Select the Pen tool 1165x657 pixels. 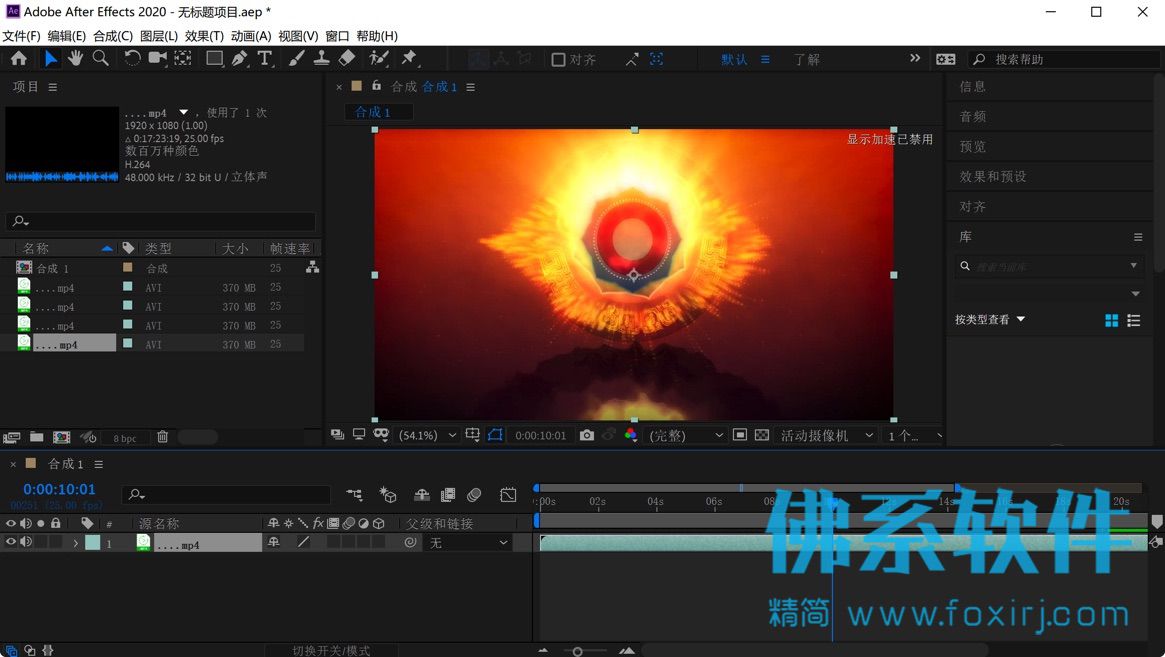pyautogui.click(x=239, y=59)
